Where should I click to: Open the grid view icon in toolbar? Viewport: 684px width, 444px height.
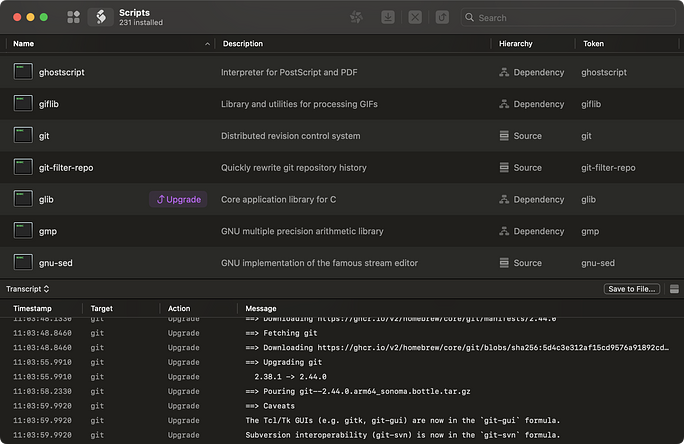(x=73, y=17)
